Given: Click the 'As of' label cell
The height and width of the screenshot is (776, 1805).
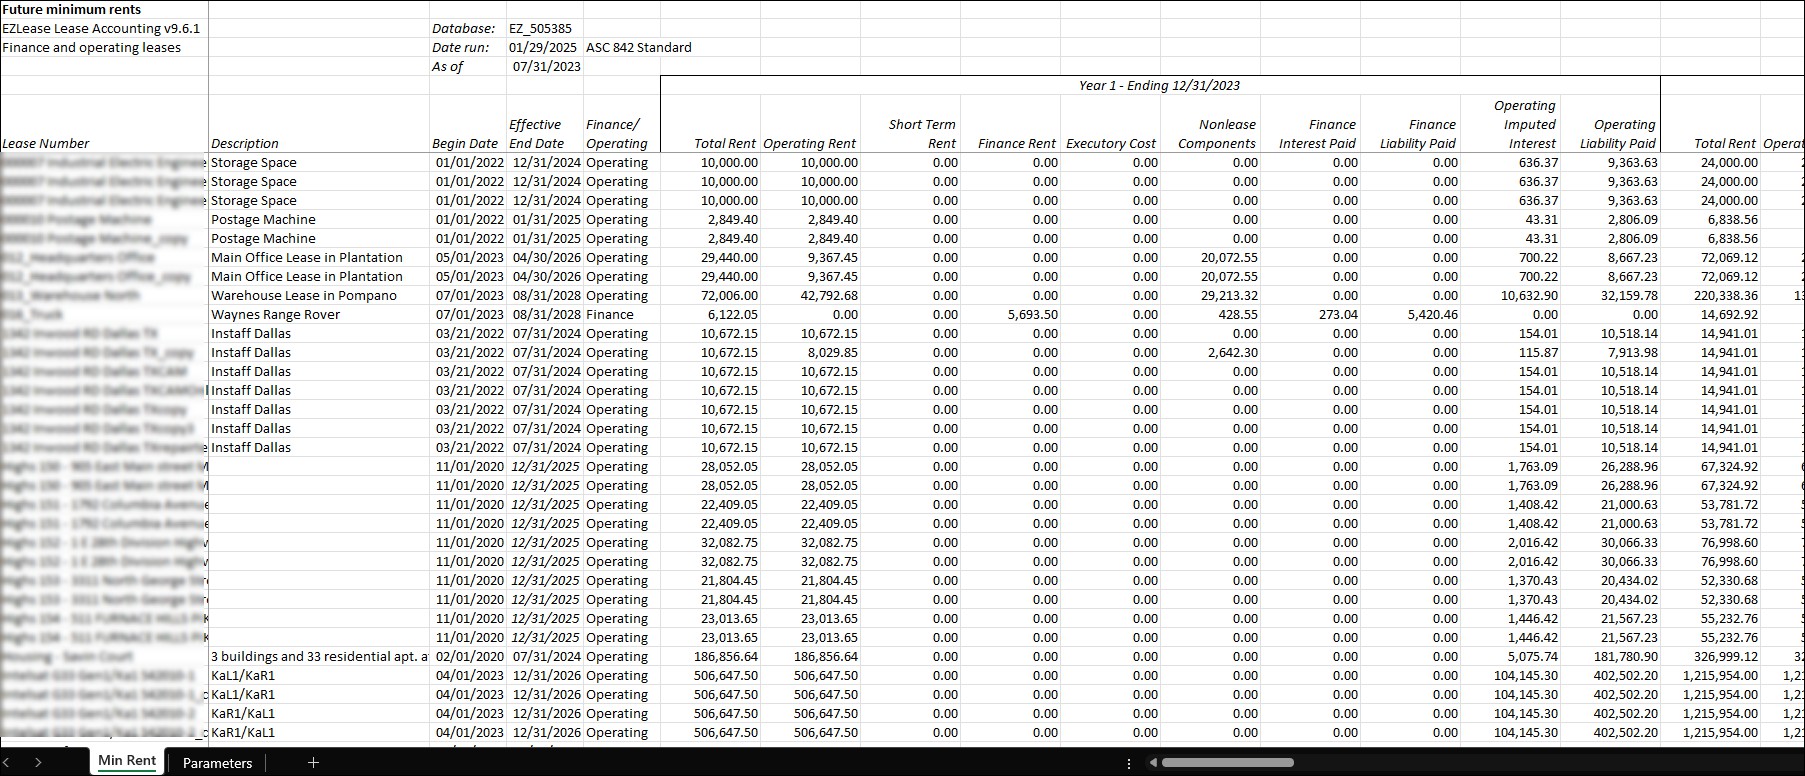Looking at the screenshot, I should point(447,66).
